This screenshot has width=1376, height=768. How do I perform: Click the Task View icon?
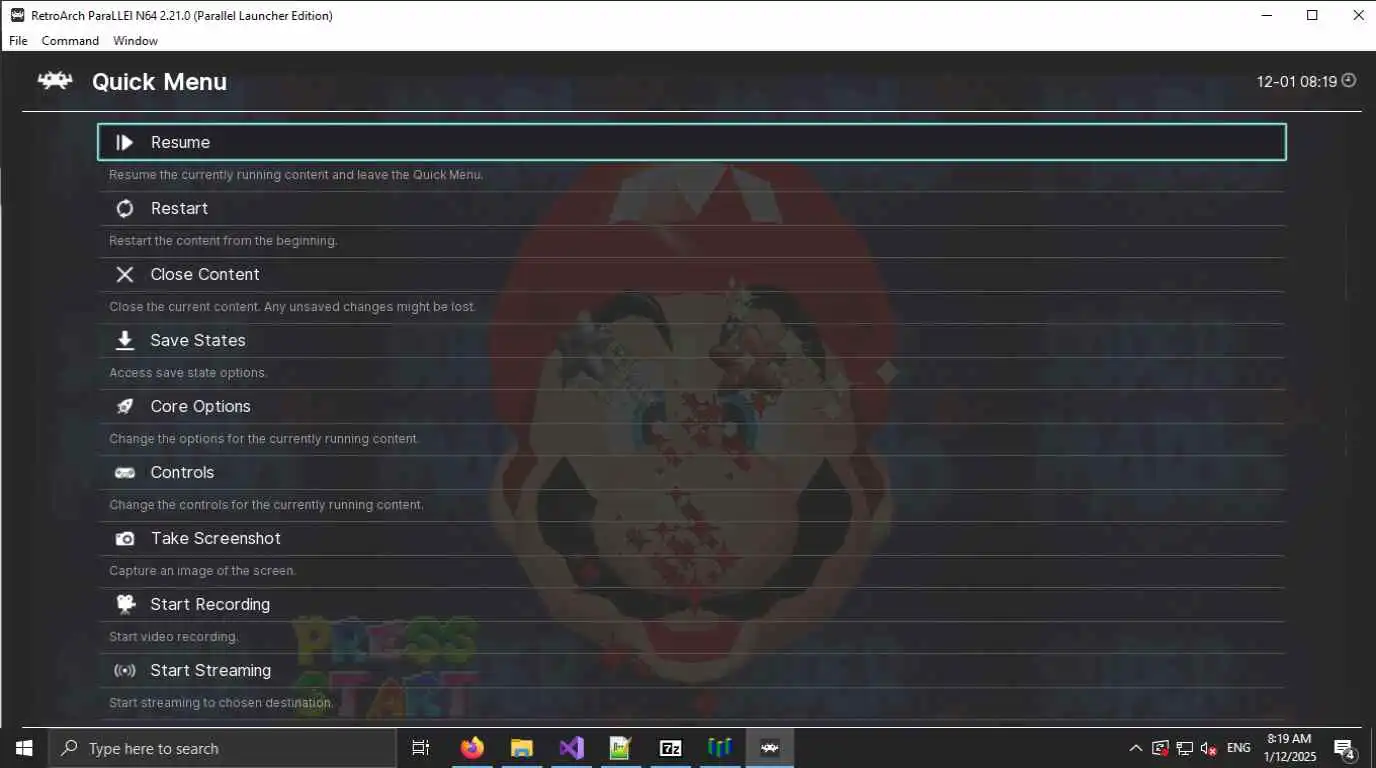[421, 748]
